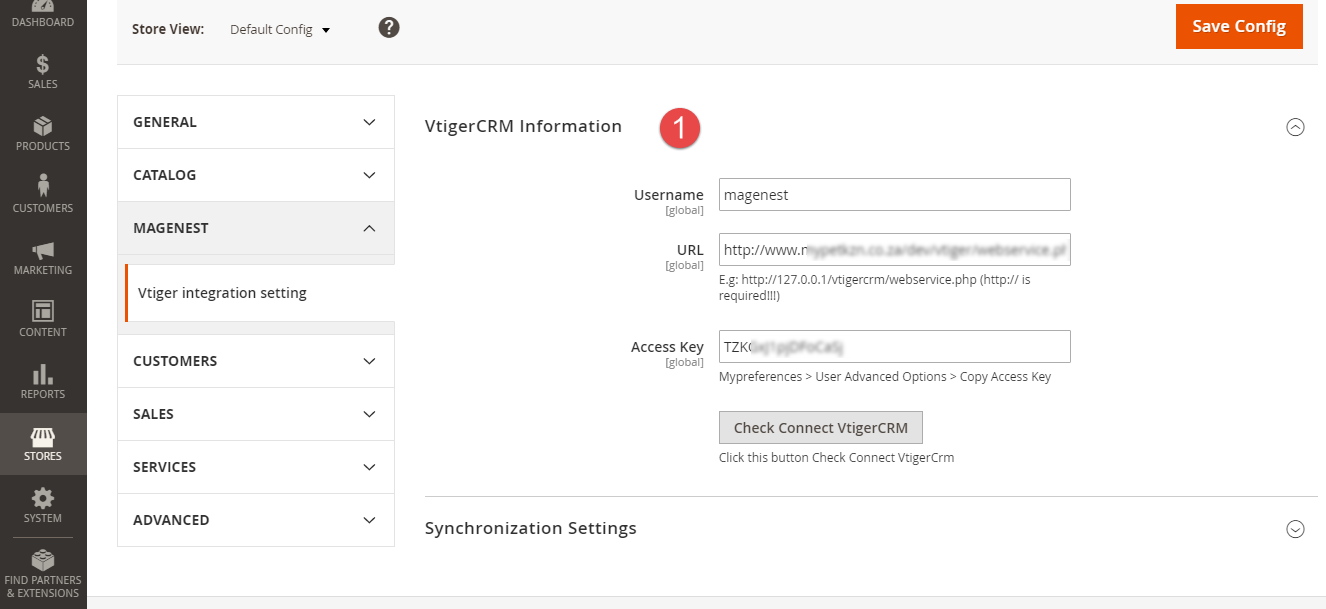Open the Stores menu in the sidebar

click(43, 444)
